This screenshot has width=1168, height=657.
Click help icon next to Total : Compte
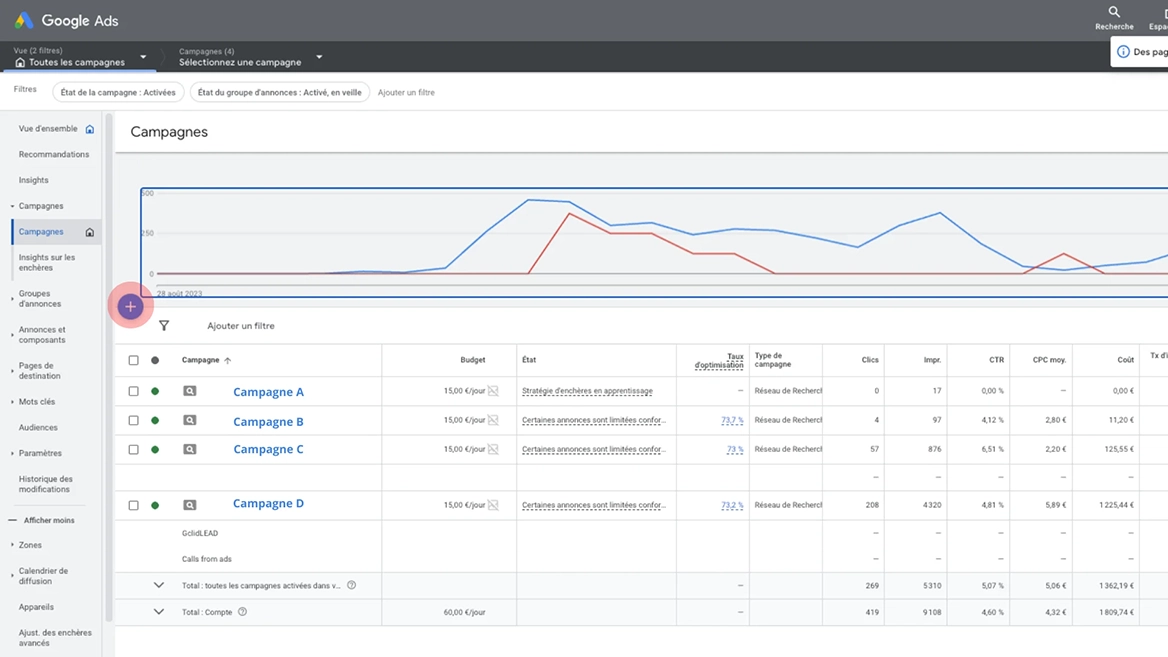[242, 612]
